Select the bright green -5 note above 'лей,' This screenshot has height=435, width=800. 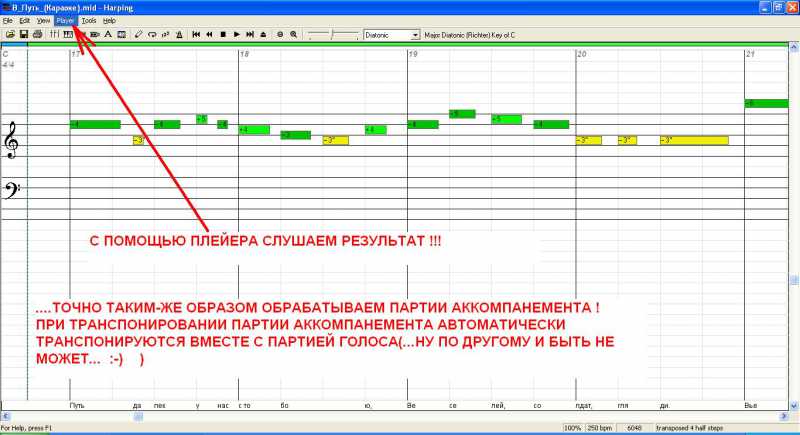point(507,119)
